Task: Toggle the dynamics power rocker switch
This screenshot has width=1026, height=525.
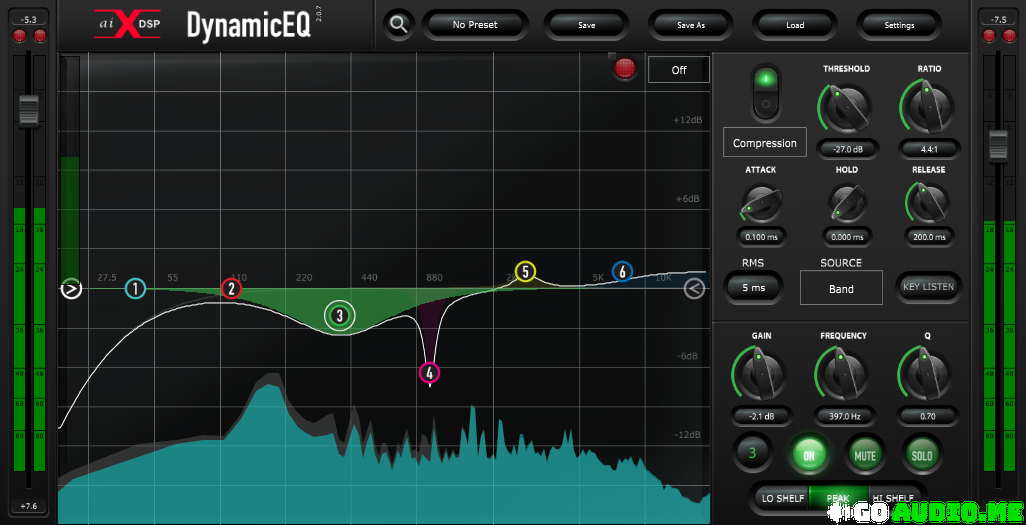Action: pyautogui.click(x=764, y=92)
